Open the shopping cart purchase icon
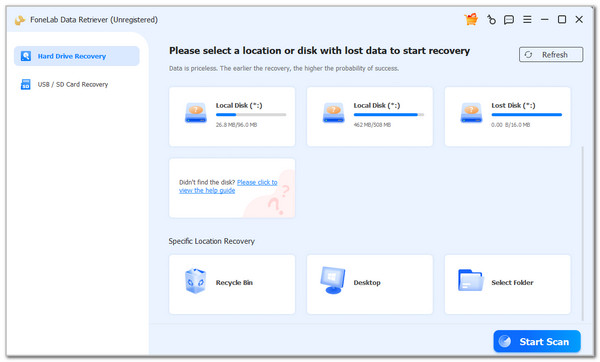 tap(471, 19)
